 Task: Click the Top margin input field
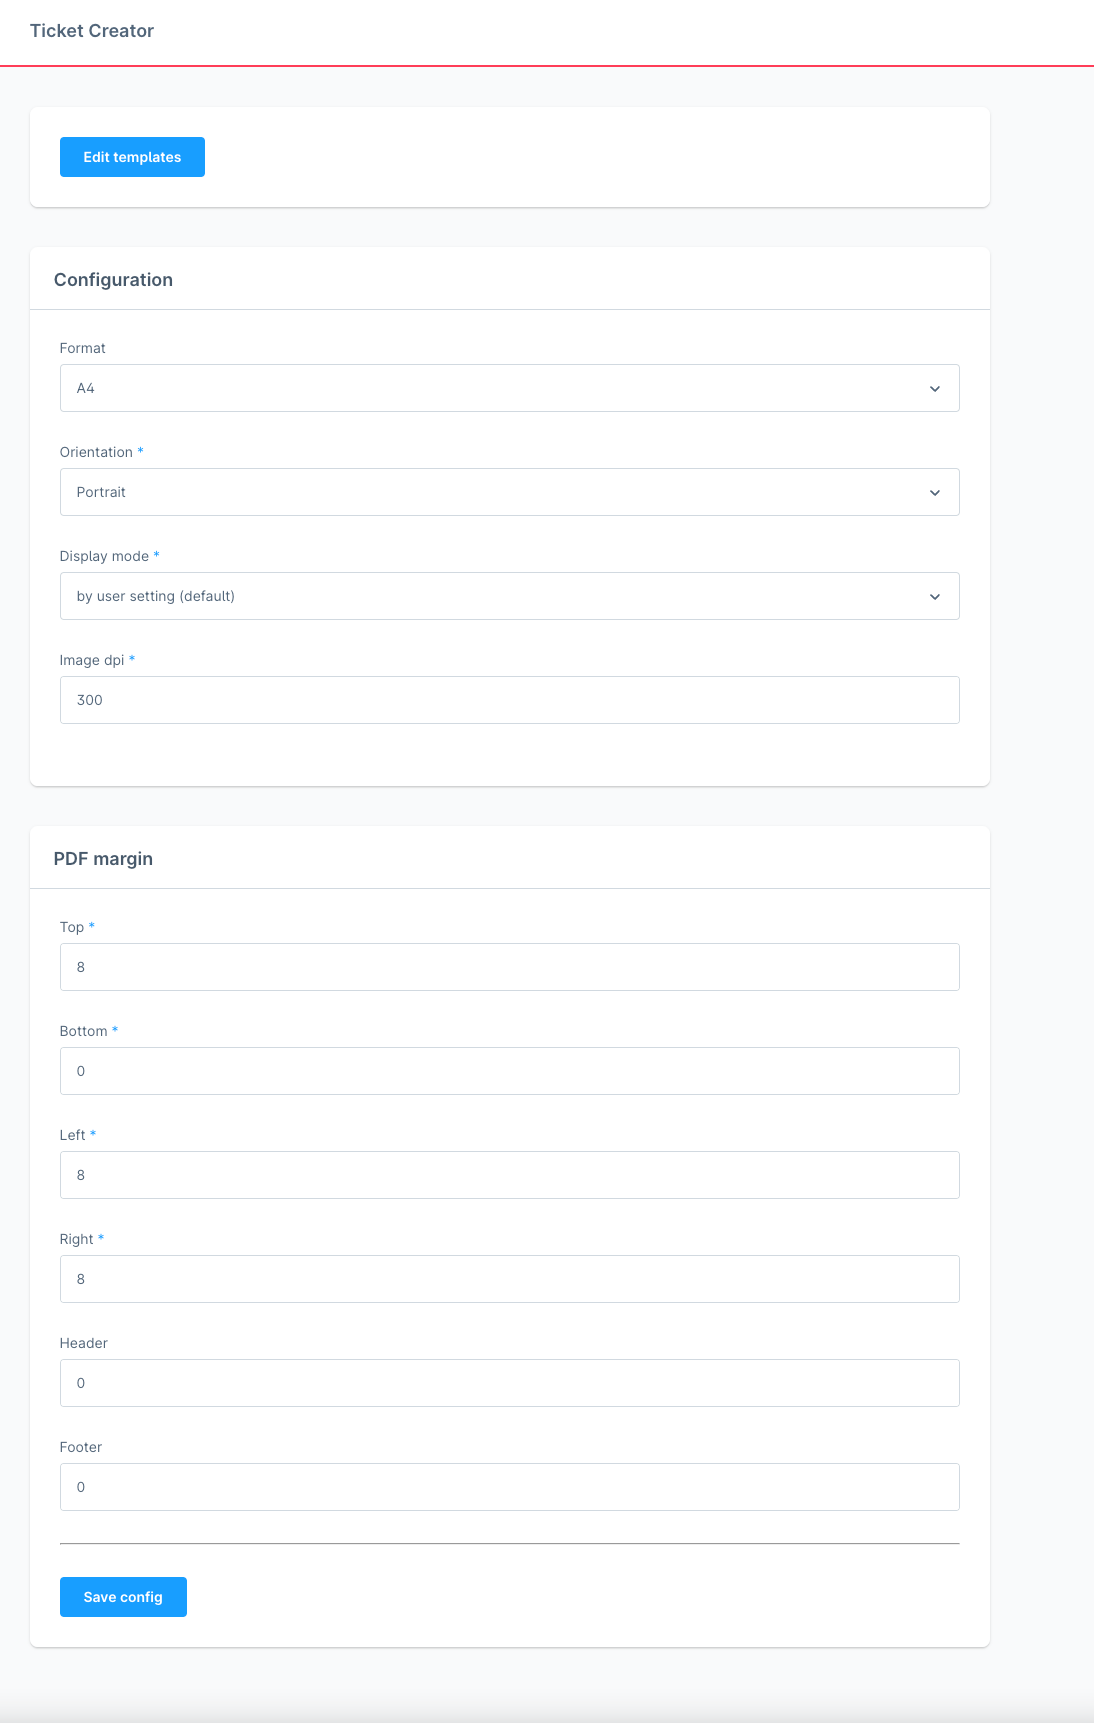pos(510,967)
